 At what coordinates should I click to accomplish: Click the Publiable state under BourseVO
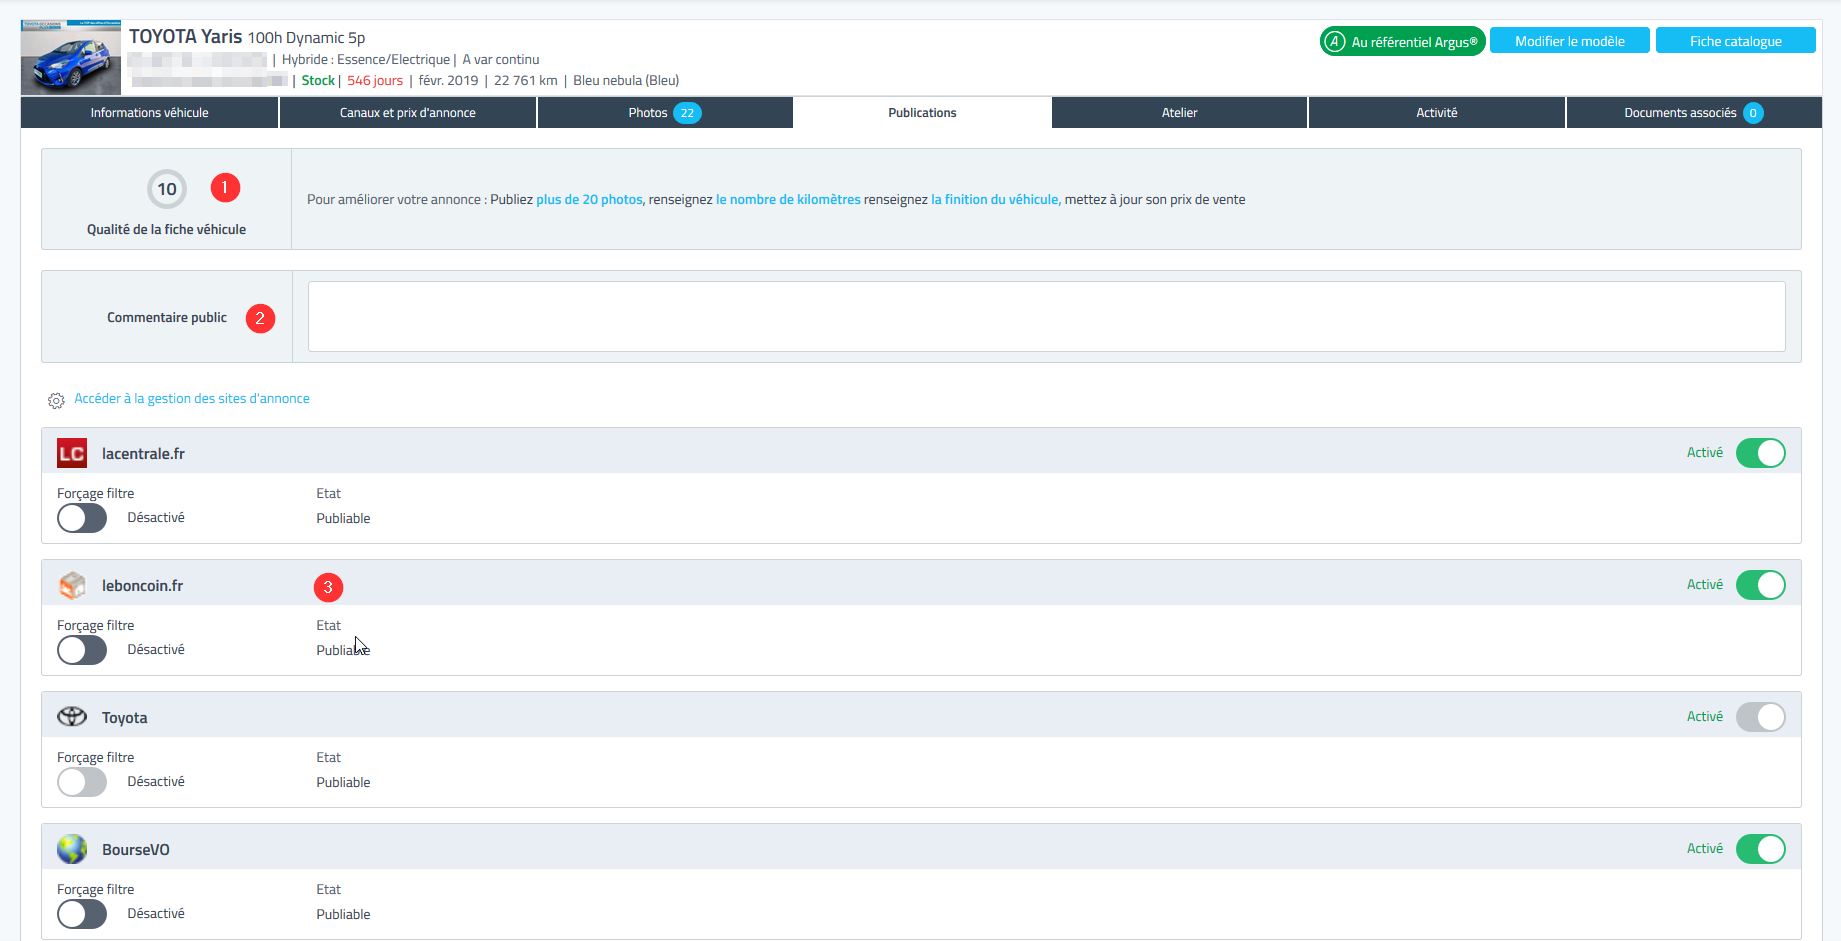343,915
